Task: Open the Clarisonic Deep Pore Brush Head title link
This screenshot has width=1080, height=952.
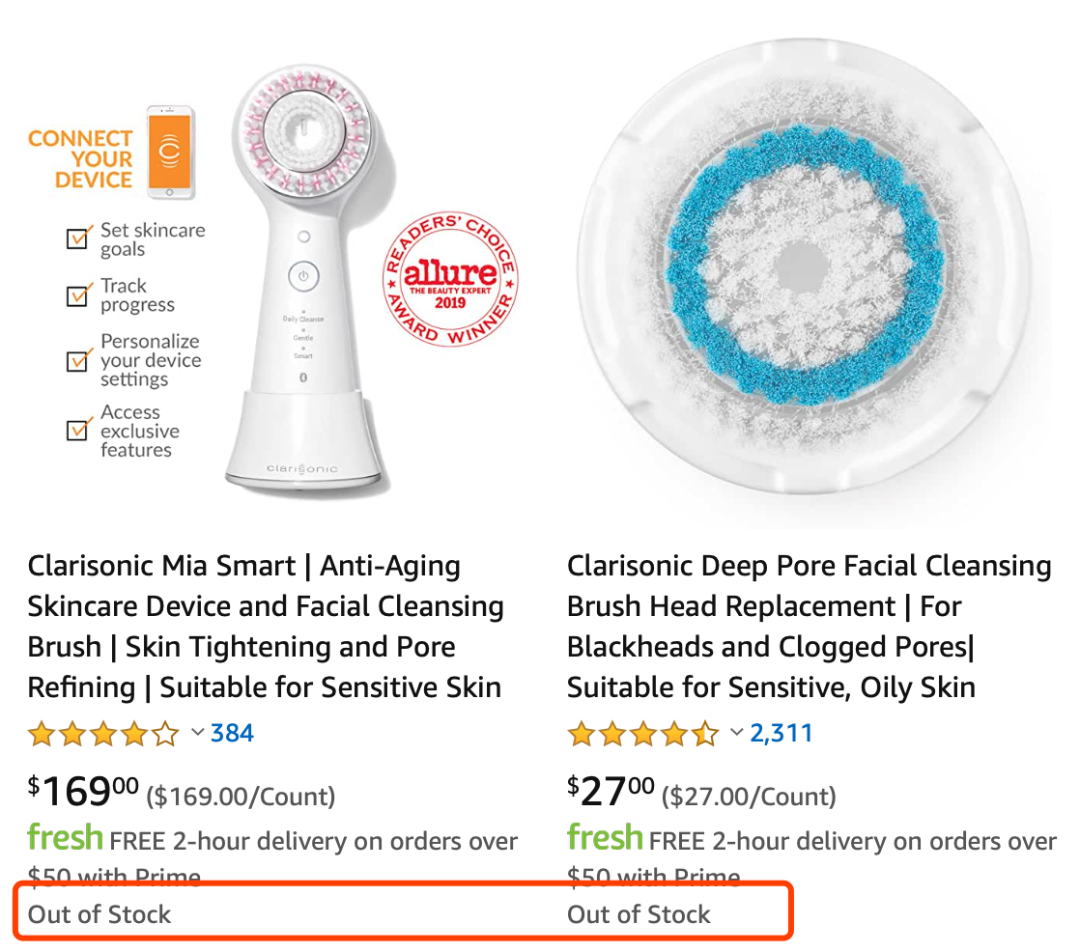Action: click(x=808, y=627)
